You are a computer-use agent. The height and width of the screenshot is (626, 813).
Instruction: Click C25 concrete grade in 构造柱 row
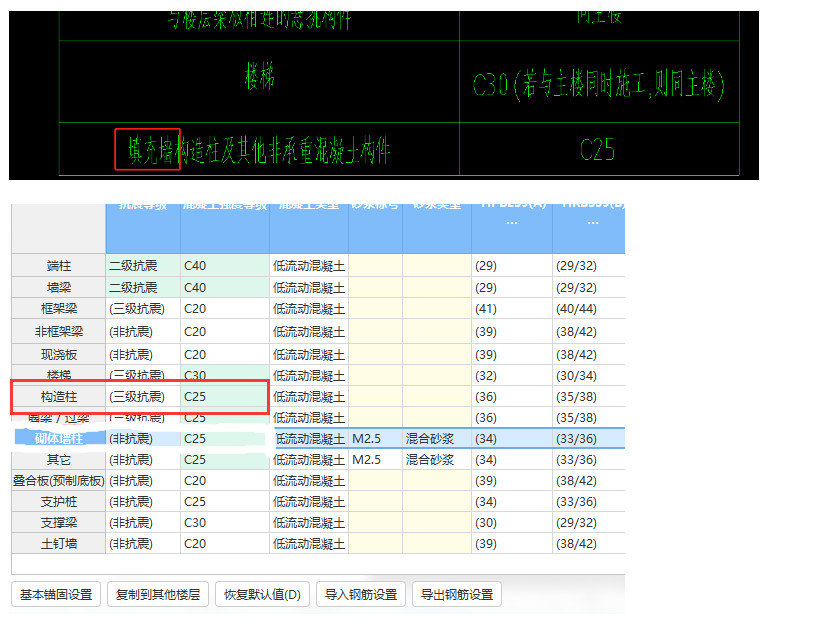coord(225,397)
